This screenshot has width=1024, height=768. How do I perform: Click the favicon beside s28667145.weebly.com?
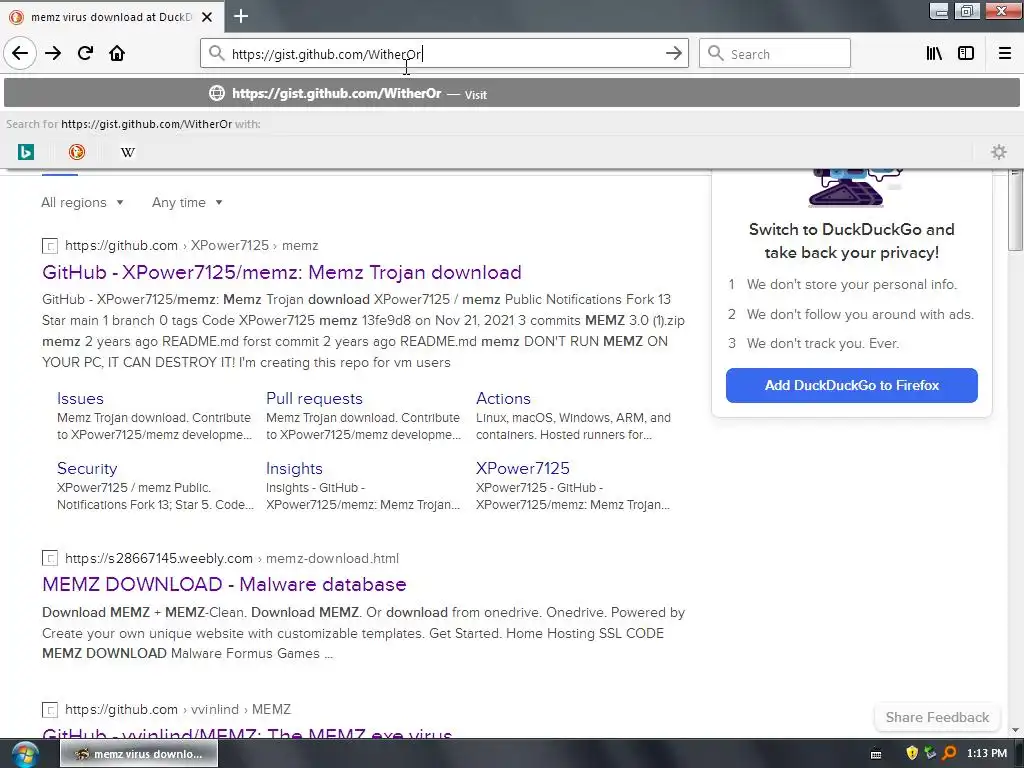tap(50, 558)
